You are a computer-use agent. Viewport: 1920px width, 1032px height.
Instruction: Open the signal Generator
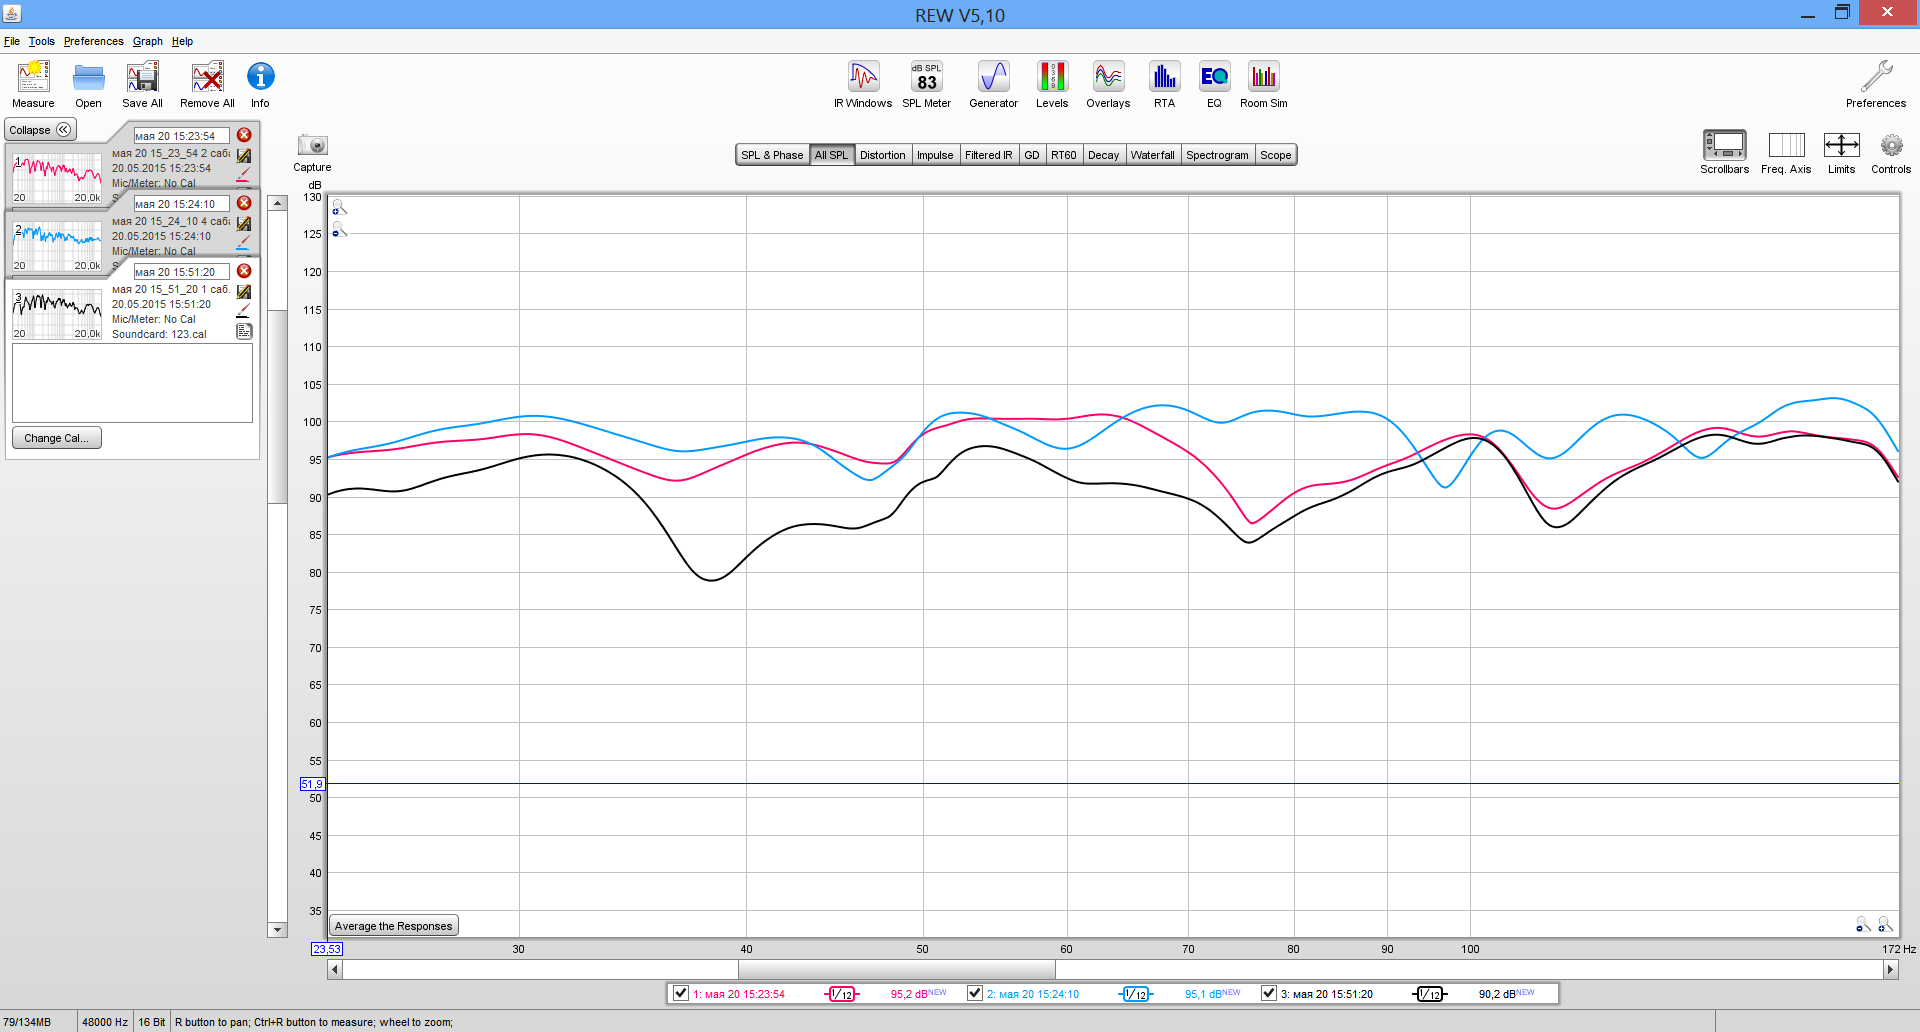click(993, 77)
